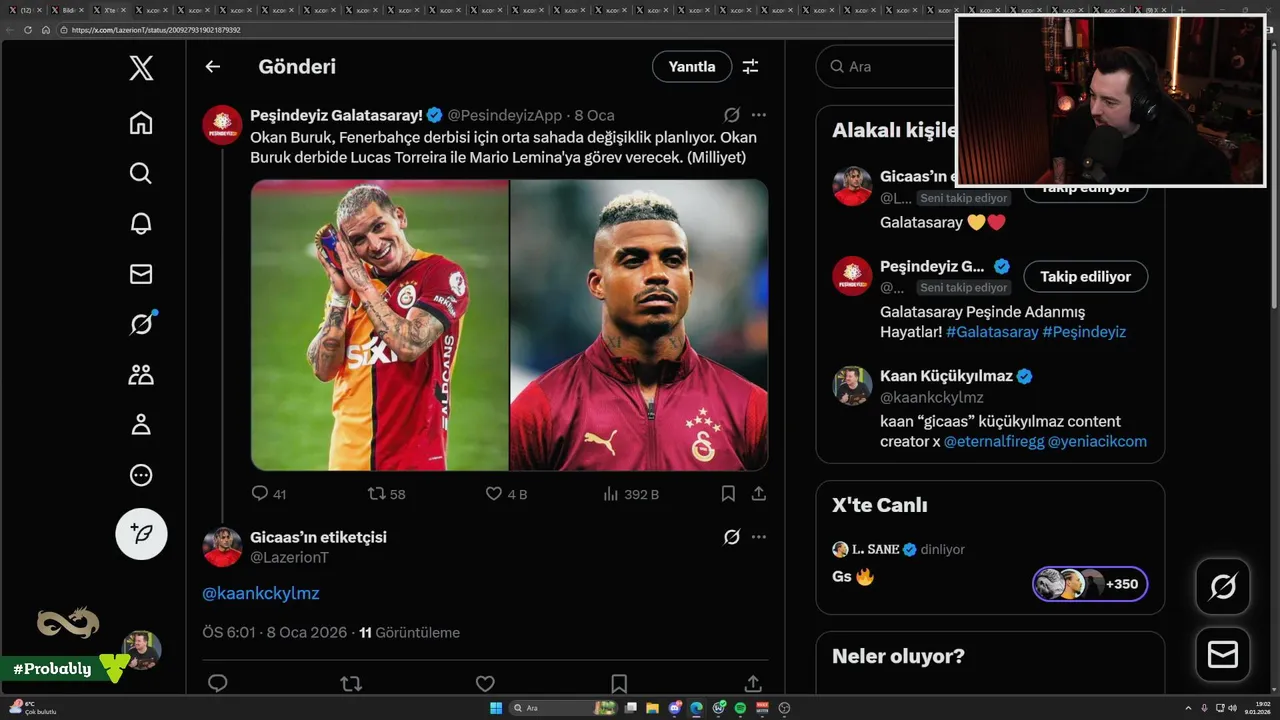
Task: Open Grok icon in sidebar
Action: pos(141,323)
